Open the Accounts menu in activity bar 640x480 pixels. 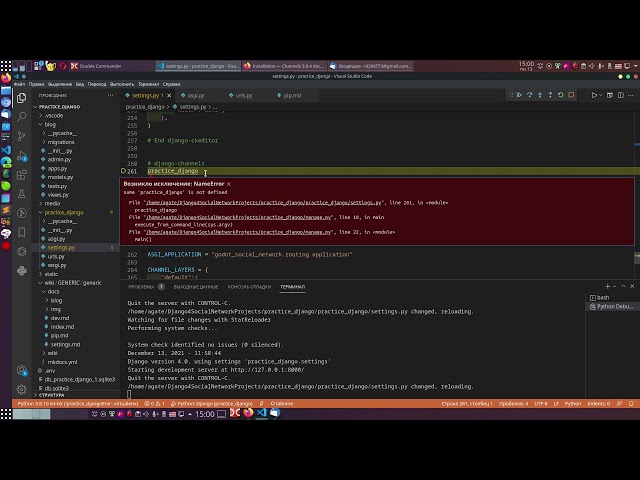pyautogui.click(x=22, y=371)
